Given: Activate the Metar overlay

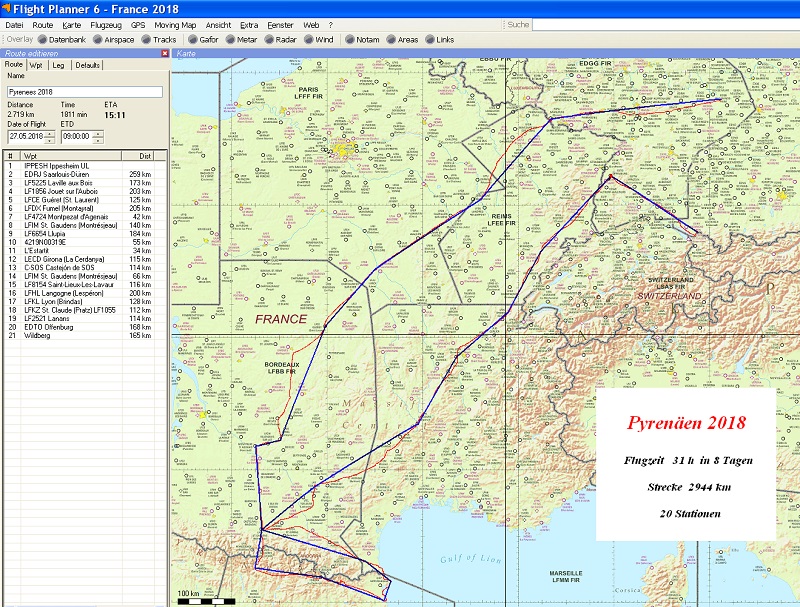Looking at the screenshot, I should 246,39.
